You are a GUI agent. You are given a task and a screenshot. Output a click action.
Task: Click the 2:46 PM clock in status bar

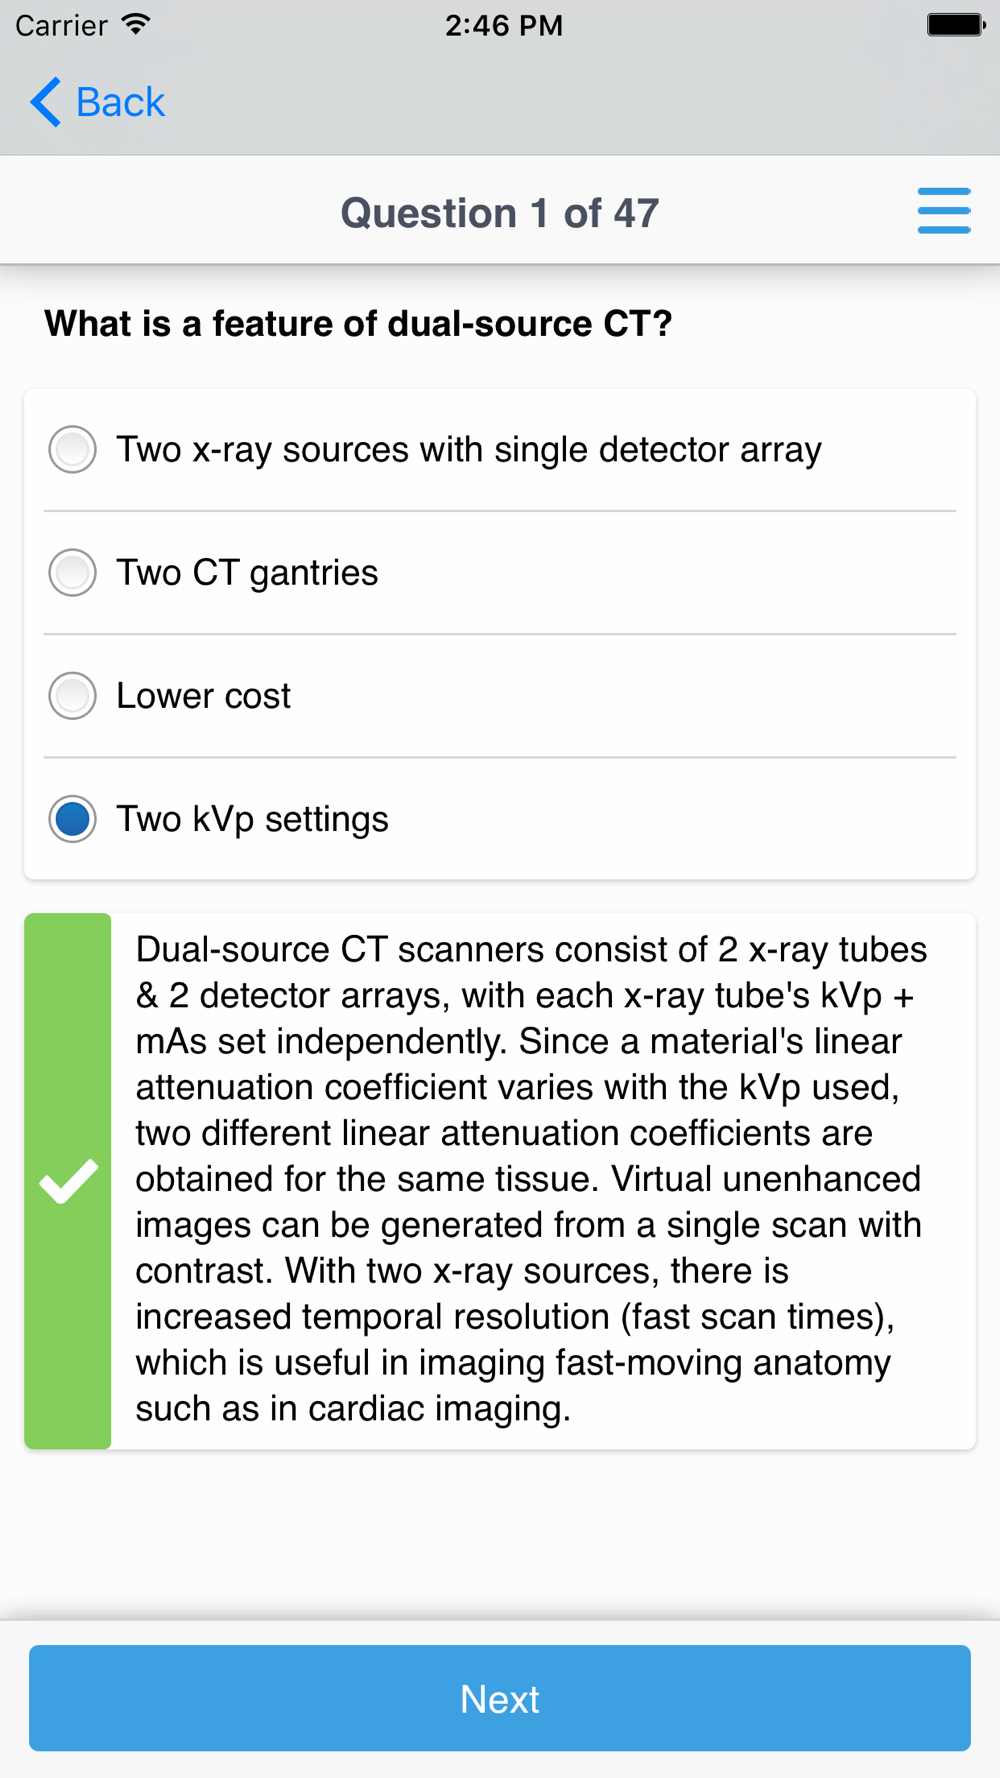(x=503, y=25)
